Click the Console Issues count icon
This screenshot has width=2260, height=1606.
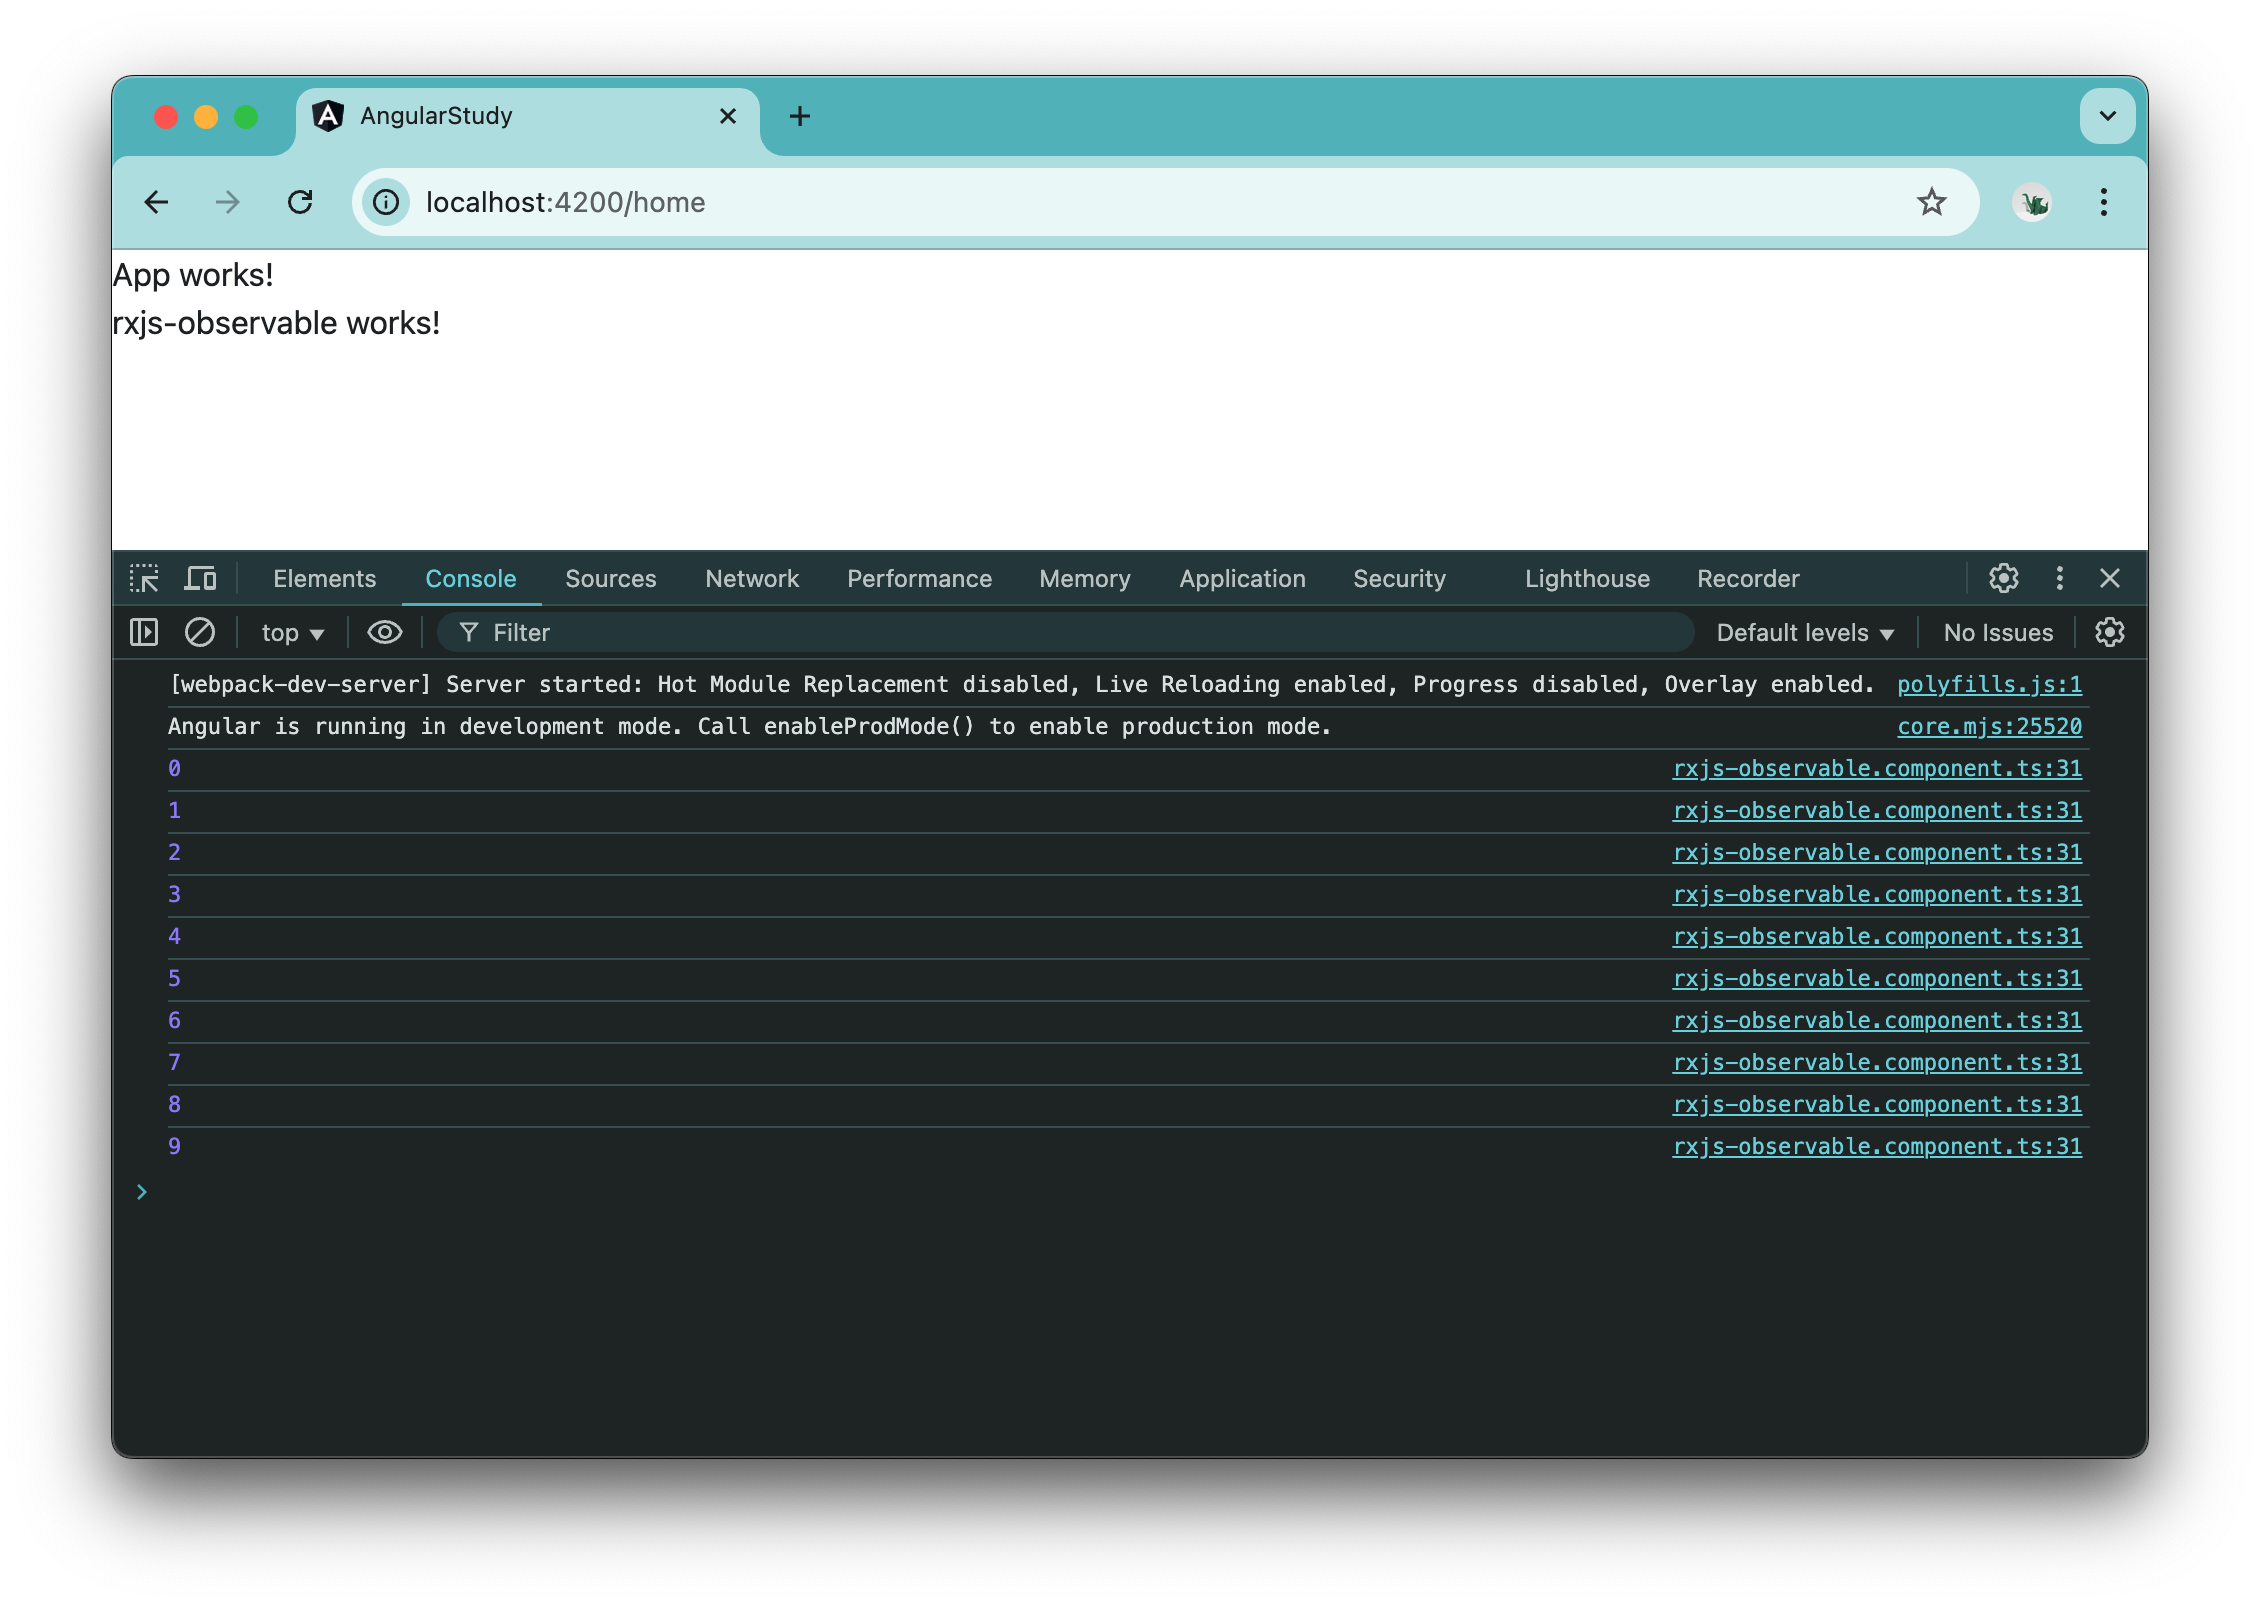[1997, 631]
